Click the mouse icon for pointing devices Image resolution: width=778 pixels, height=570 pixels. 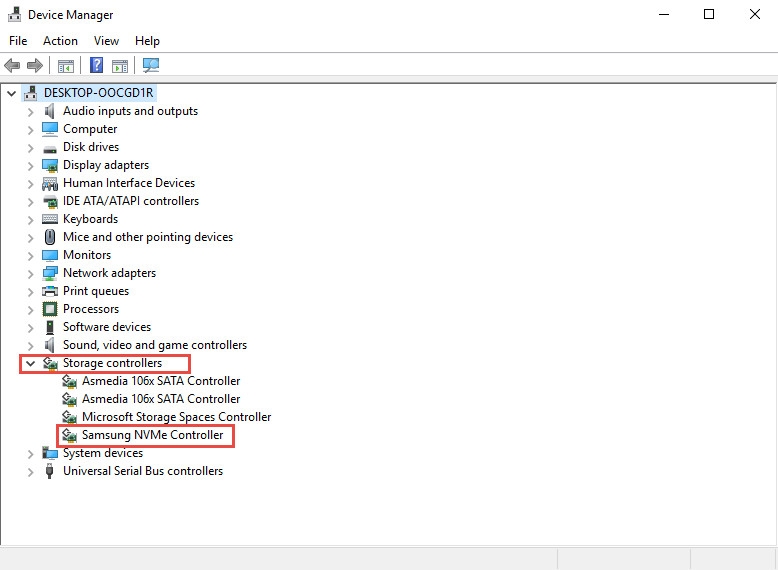tap(50, 237)
